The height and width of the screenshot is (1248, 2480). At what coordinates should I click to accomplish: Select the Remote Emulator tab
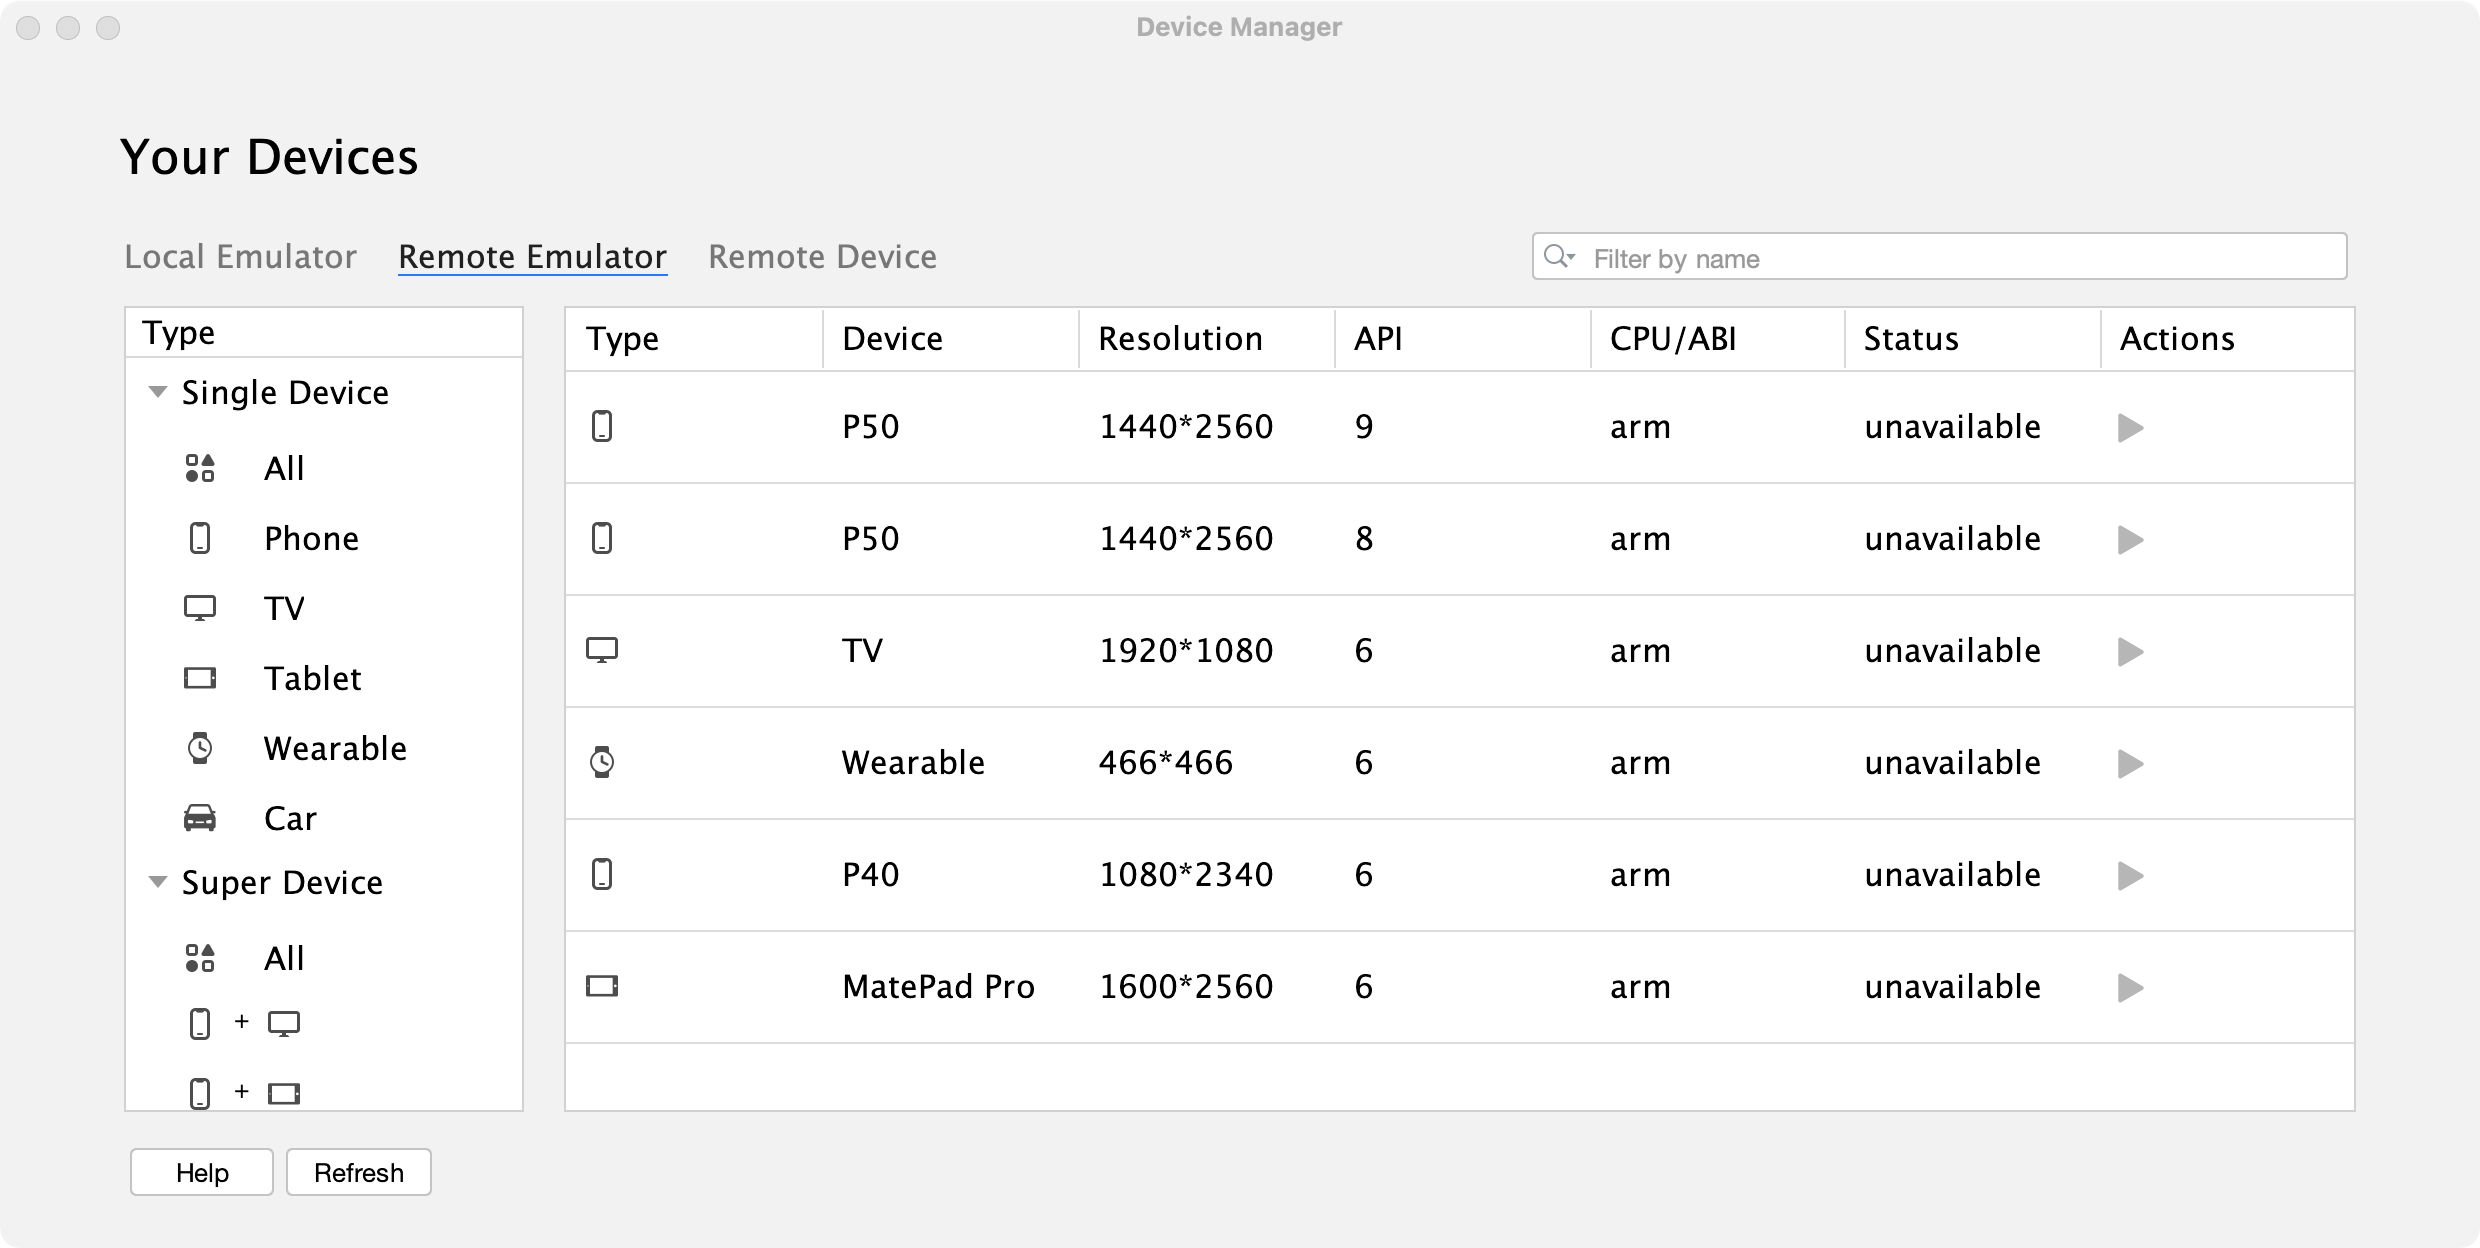point(532,257)
